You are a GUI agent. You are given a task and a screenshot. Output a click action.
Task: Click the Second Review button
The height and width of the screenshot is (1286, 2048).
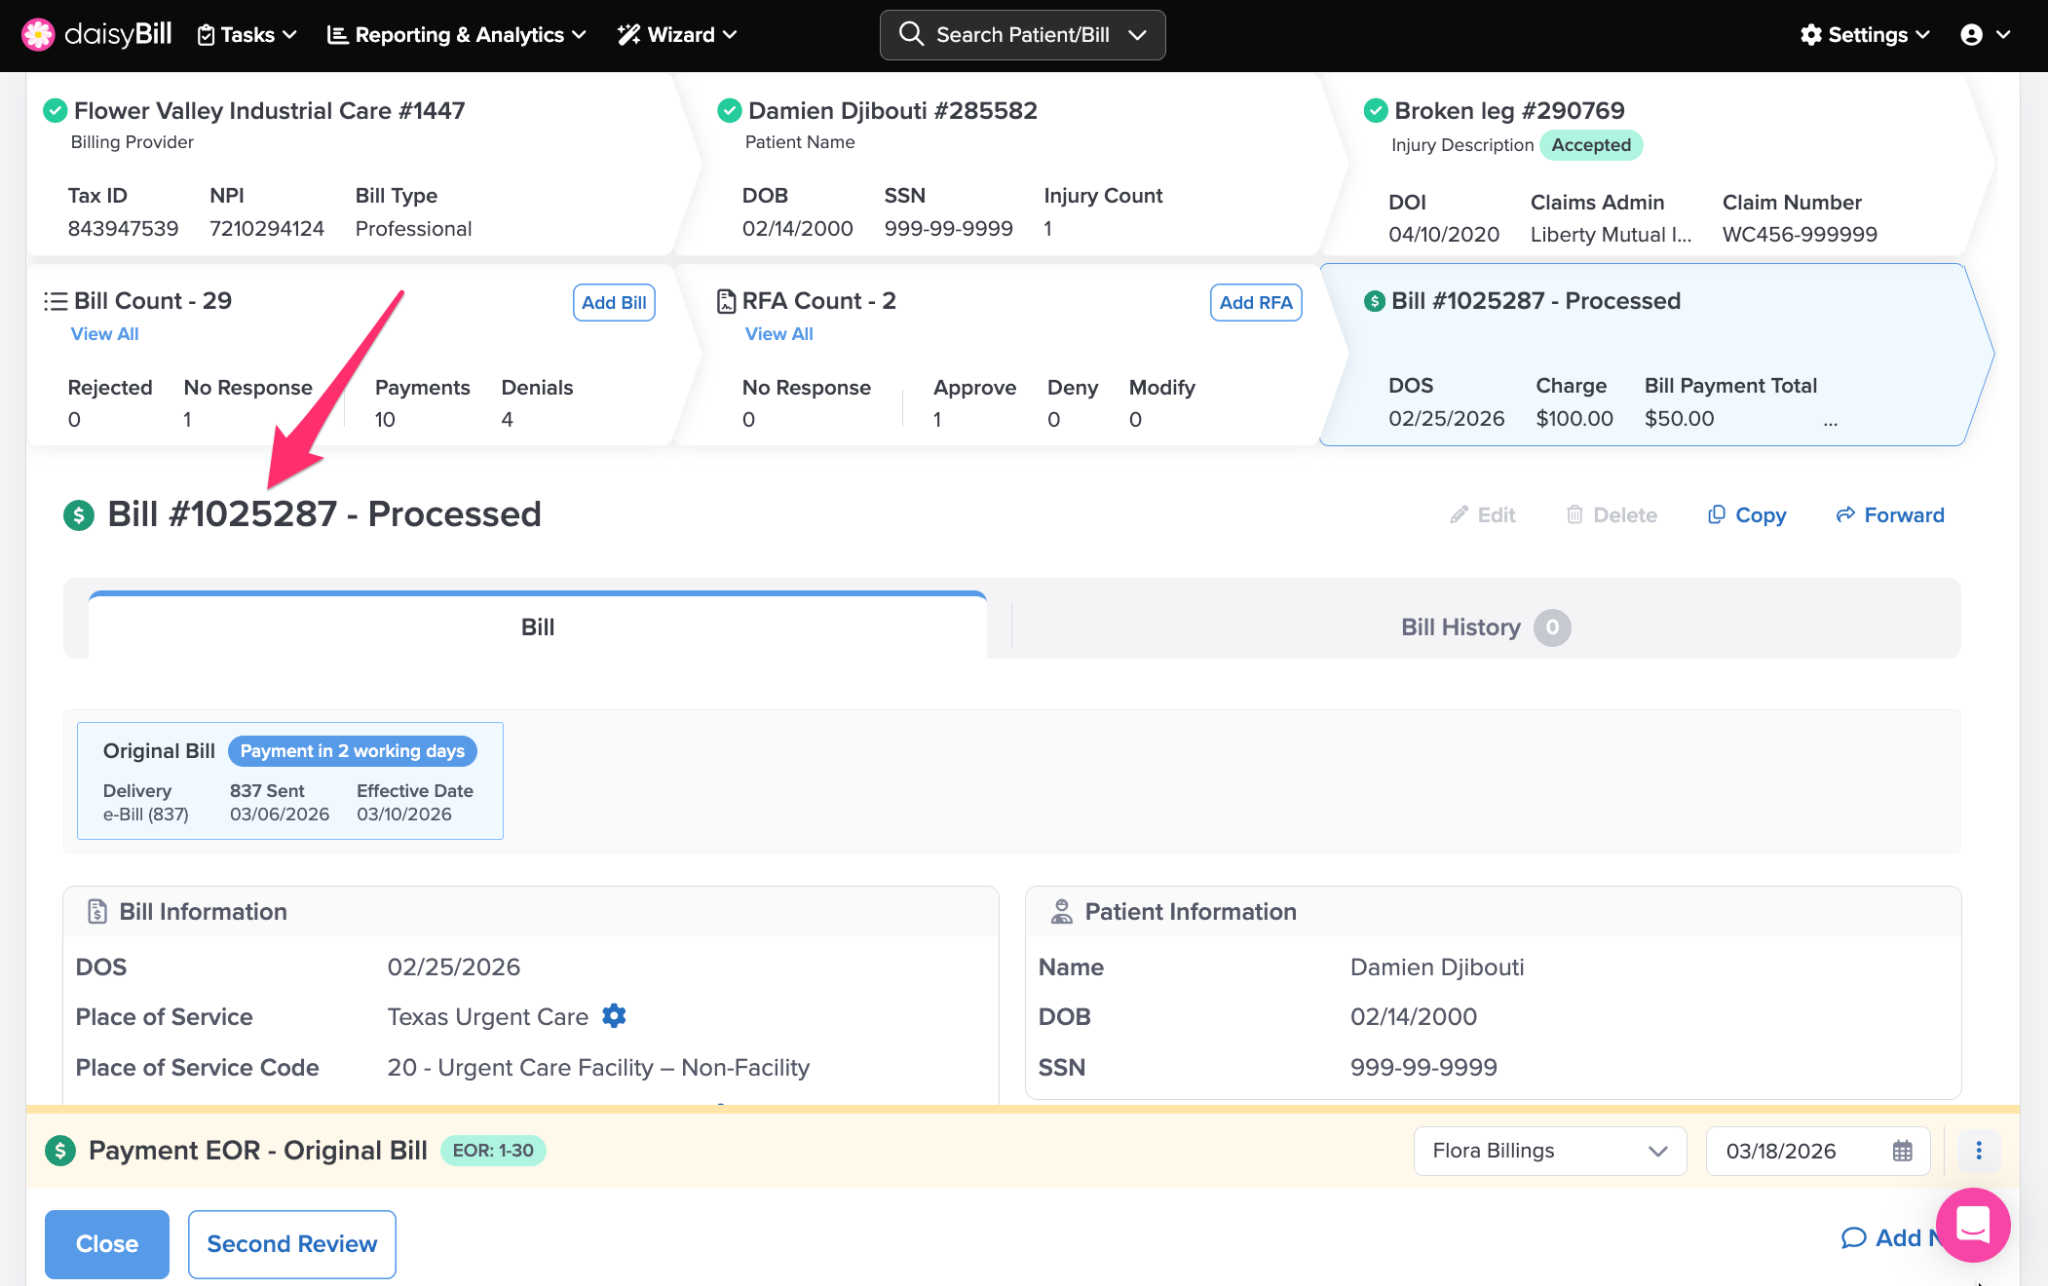291,1244
